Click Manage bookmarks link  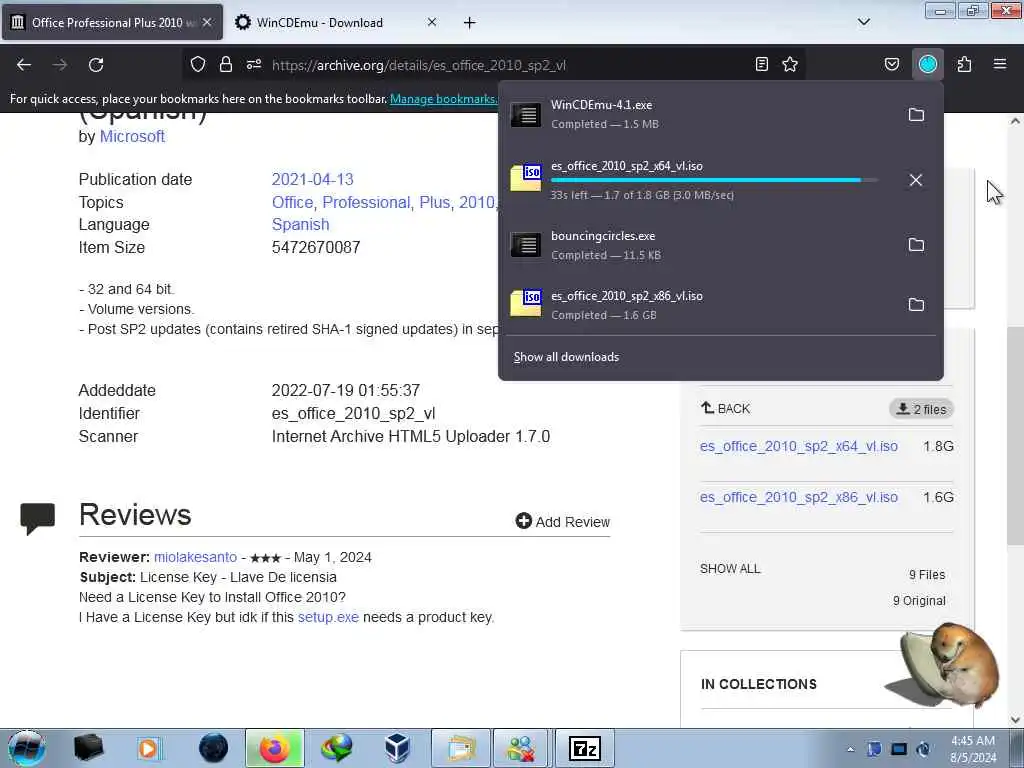[x=443, y=99]
